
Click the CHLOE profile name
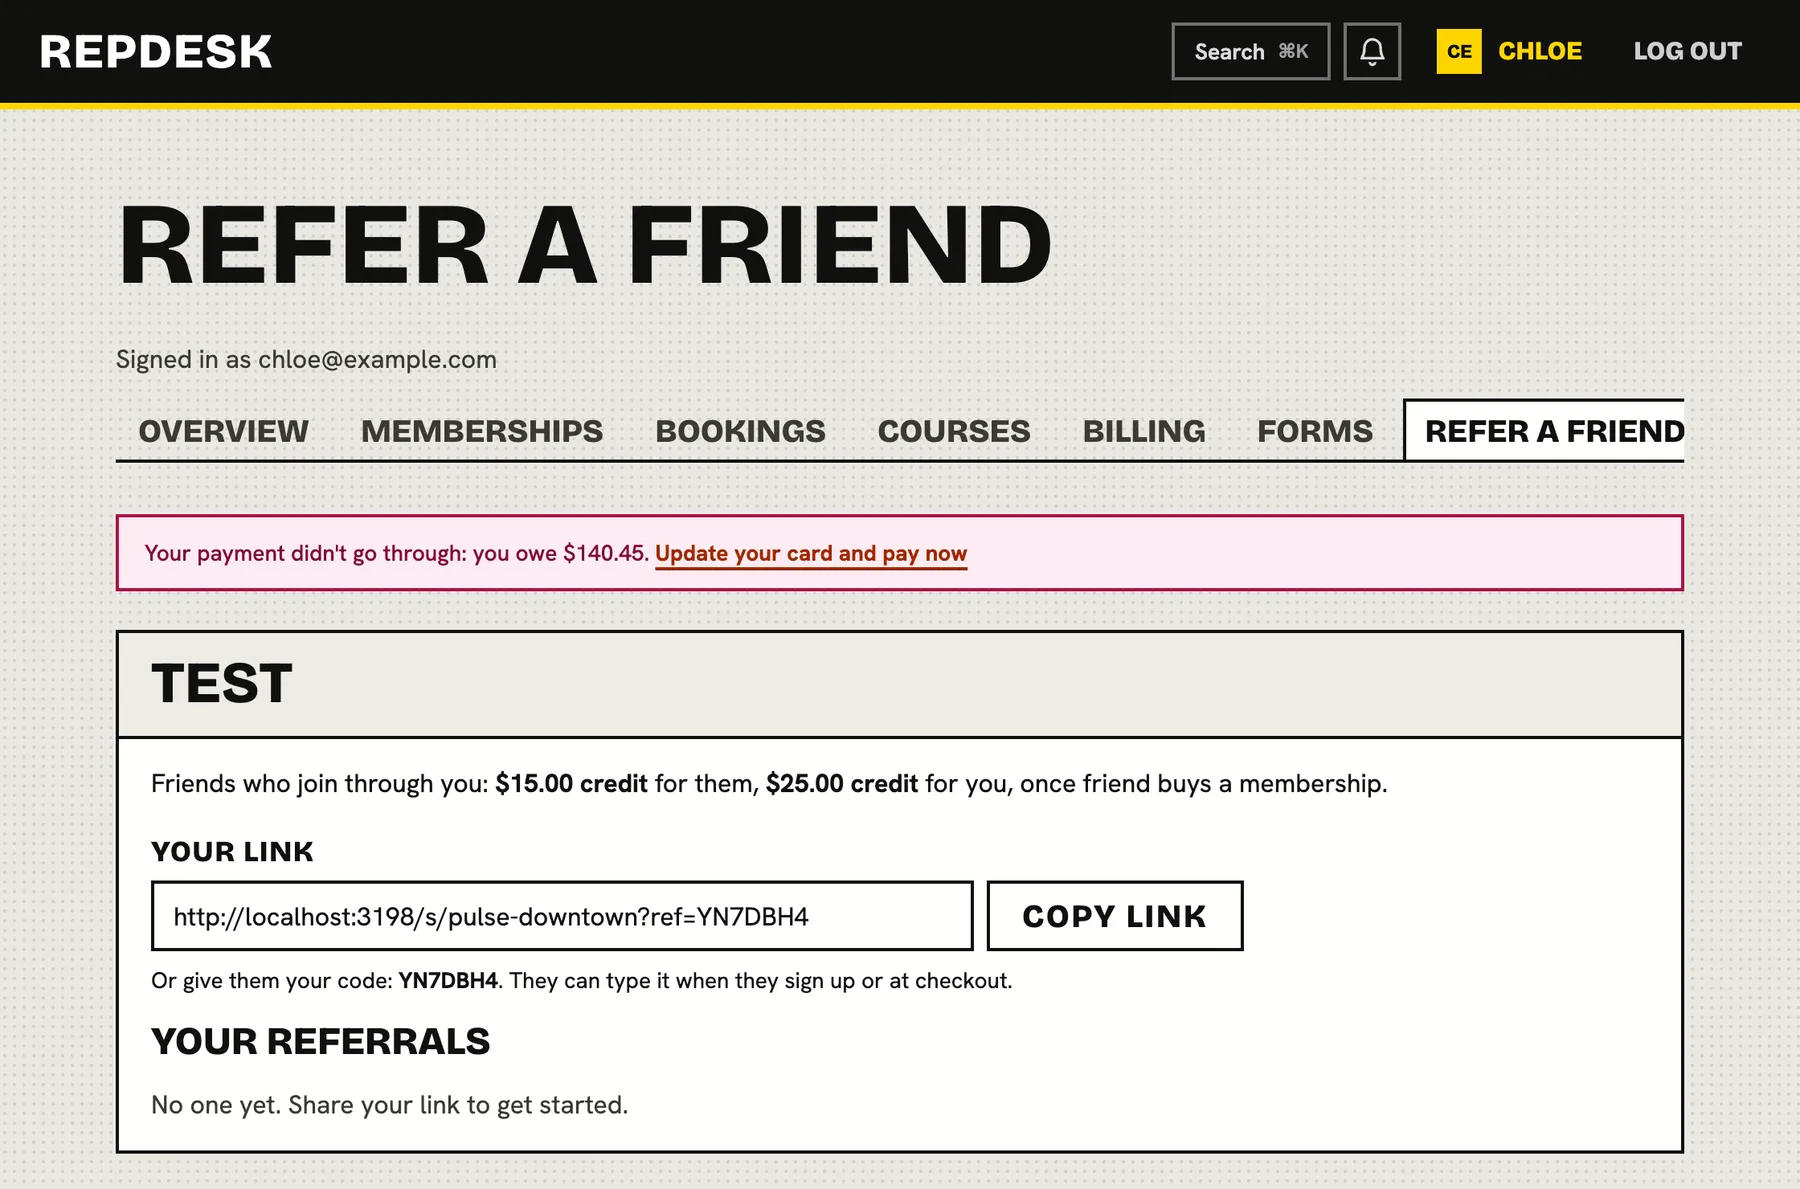1540,51
